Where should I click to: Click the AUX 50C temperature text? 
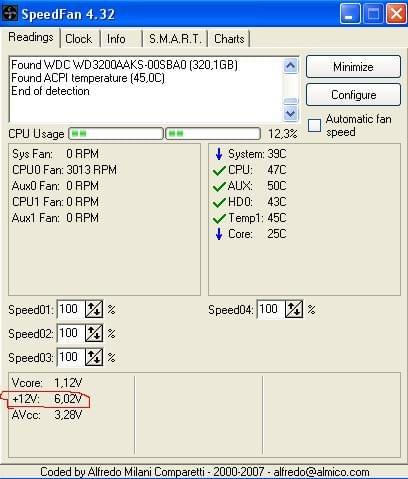[257, 186]
